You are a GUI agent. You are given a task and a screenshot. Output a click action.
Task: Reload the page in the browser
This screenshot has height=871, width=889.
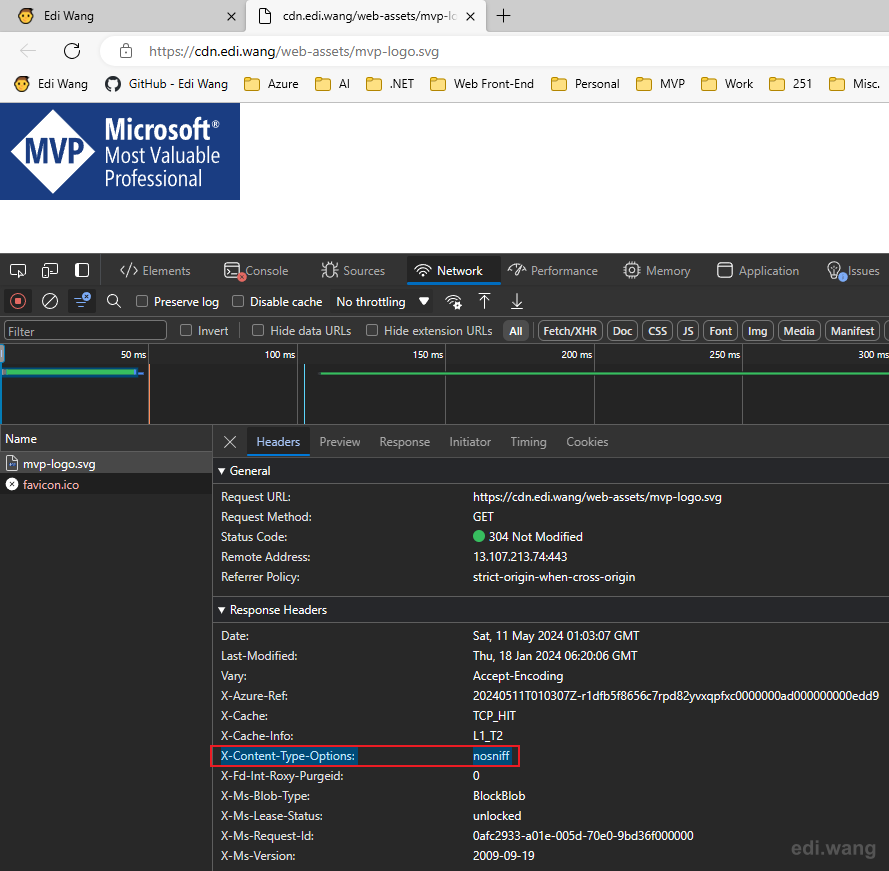click(72, 51)
